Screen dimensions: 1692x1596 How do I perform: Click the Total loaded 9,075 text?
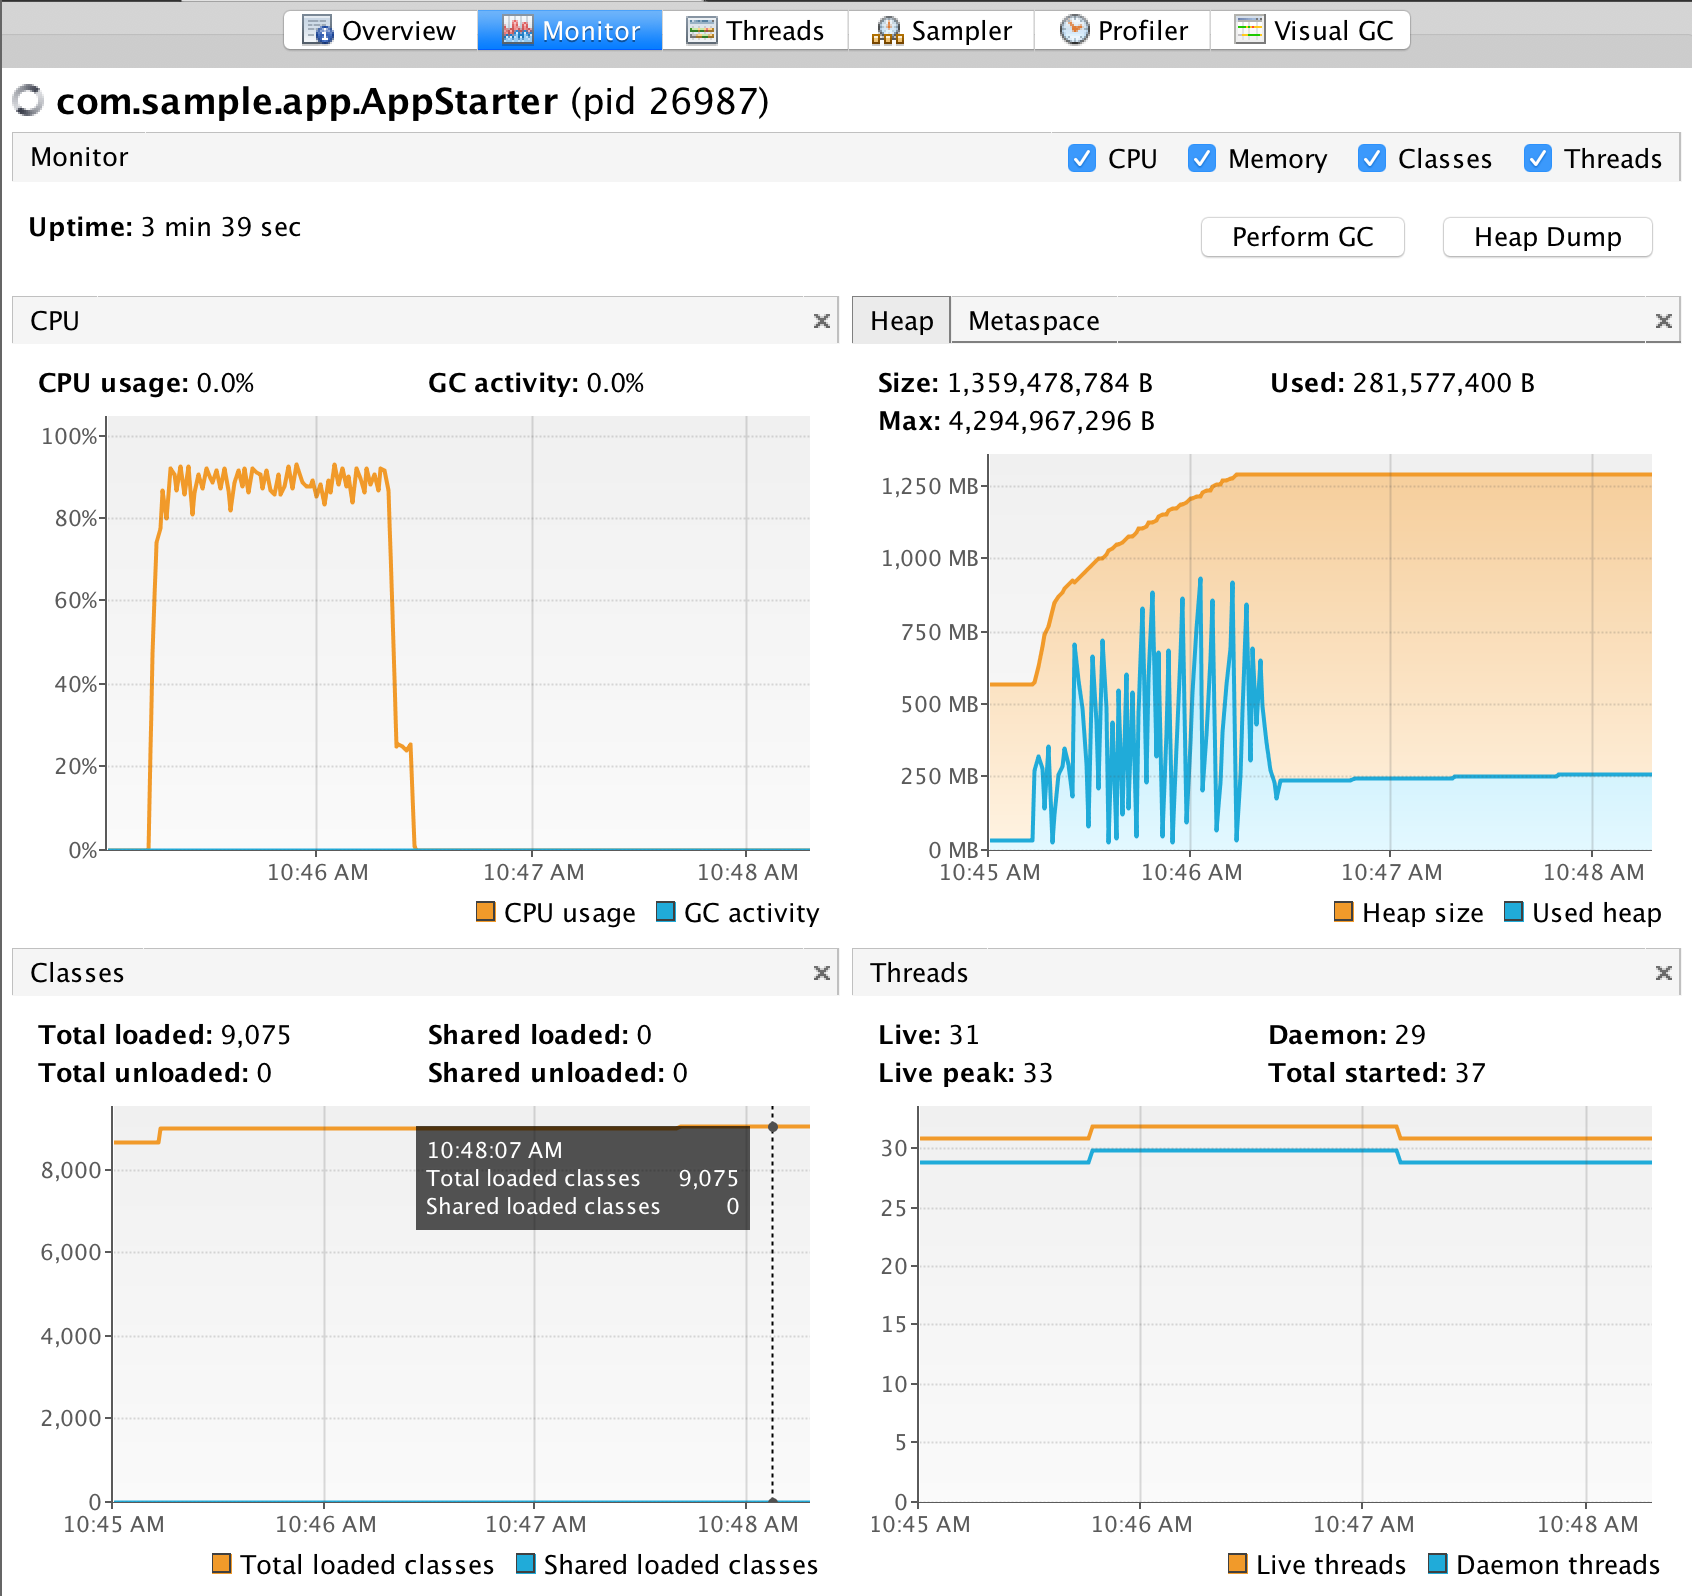click(x=165, y=1035)
